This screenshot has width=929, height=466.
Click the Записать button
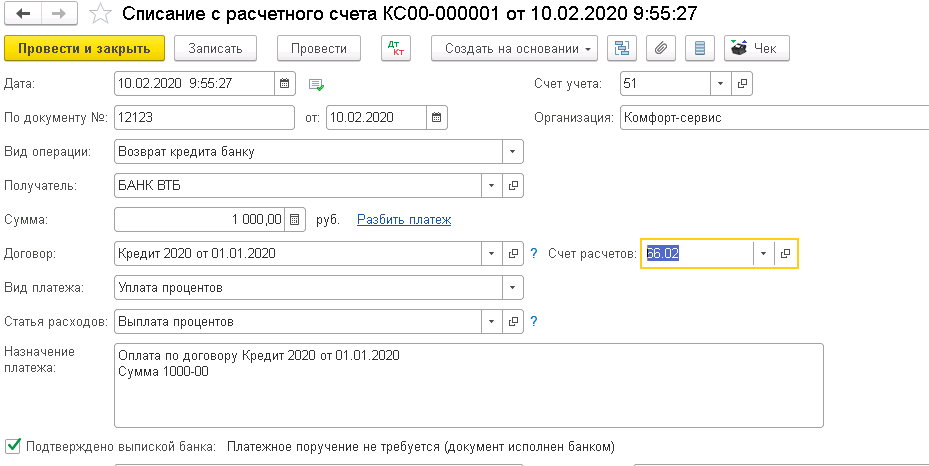coord(215,49)
